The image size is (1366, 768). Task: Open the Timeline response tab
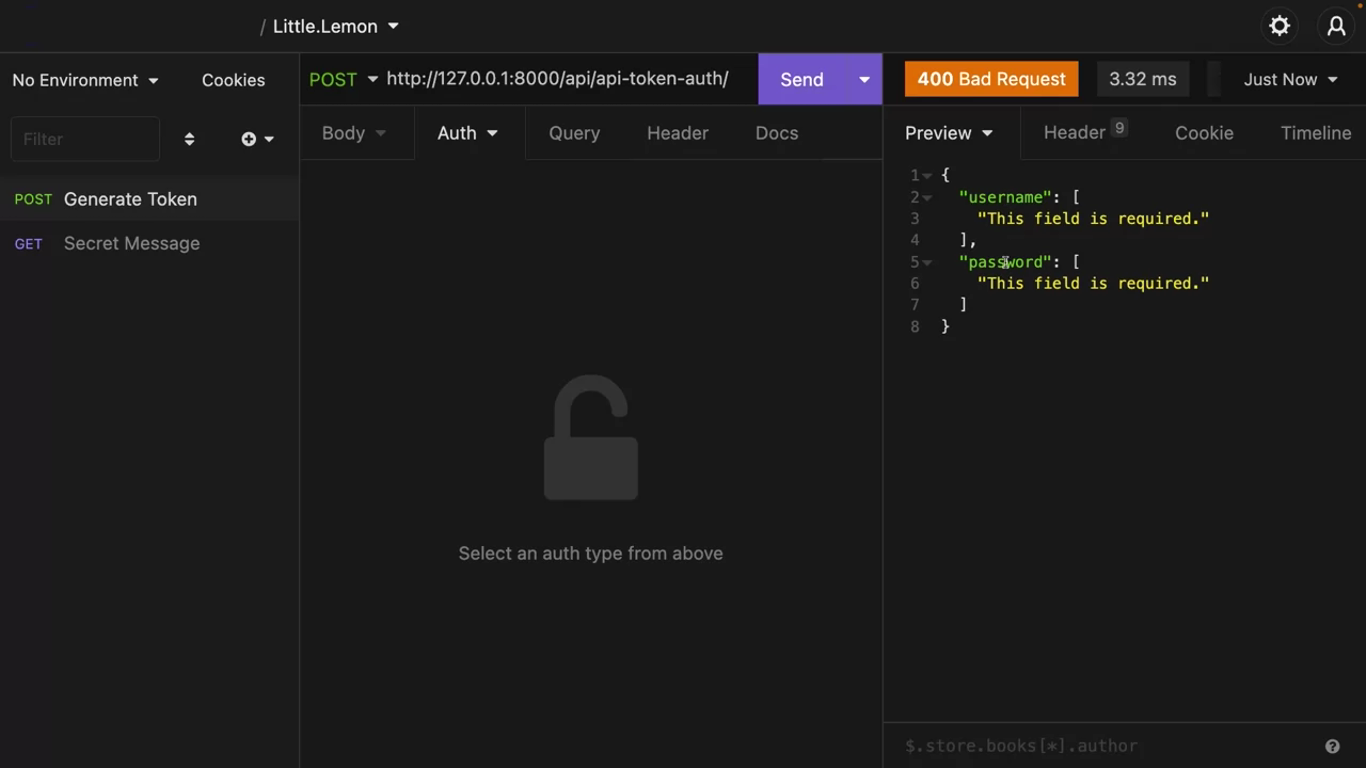[1315, 133]
